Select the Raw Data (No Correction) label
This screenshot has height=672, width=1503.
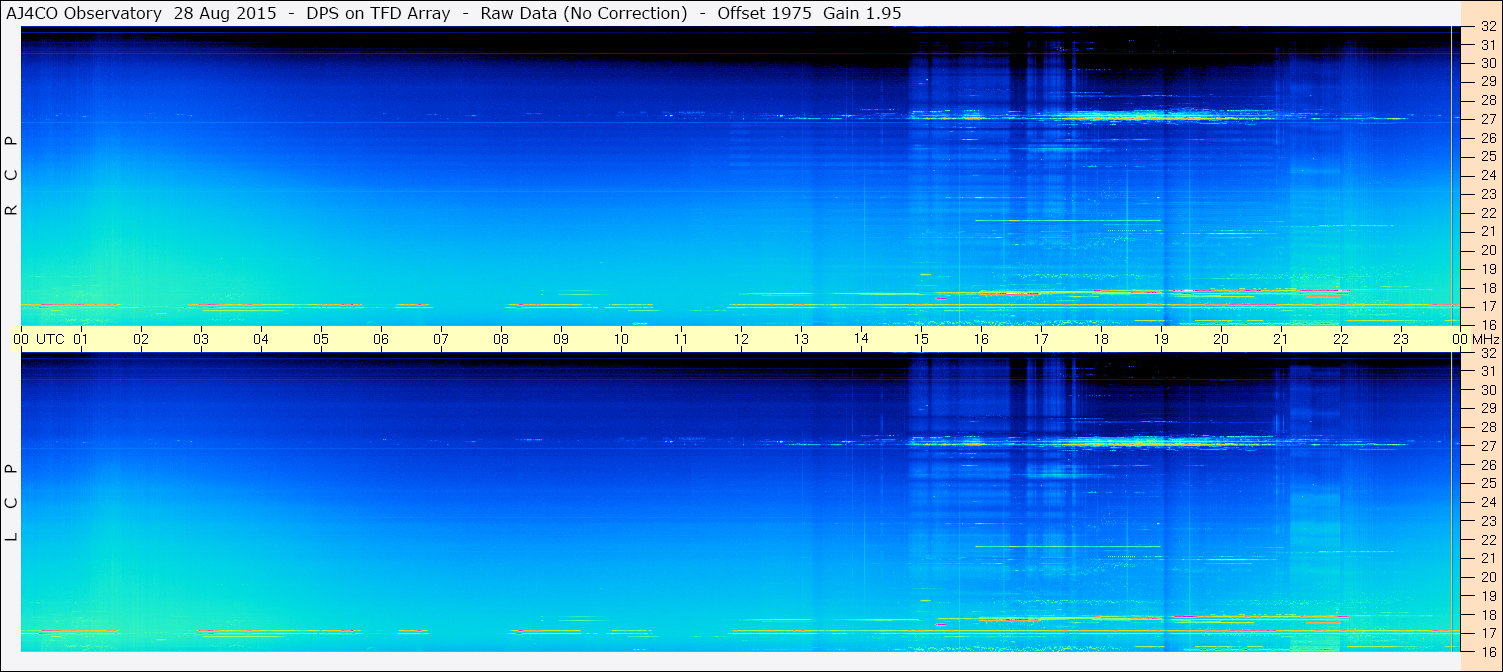[x=583, y=14]
